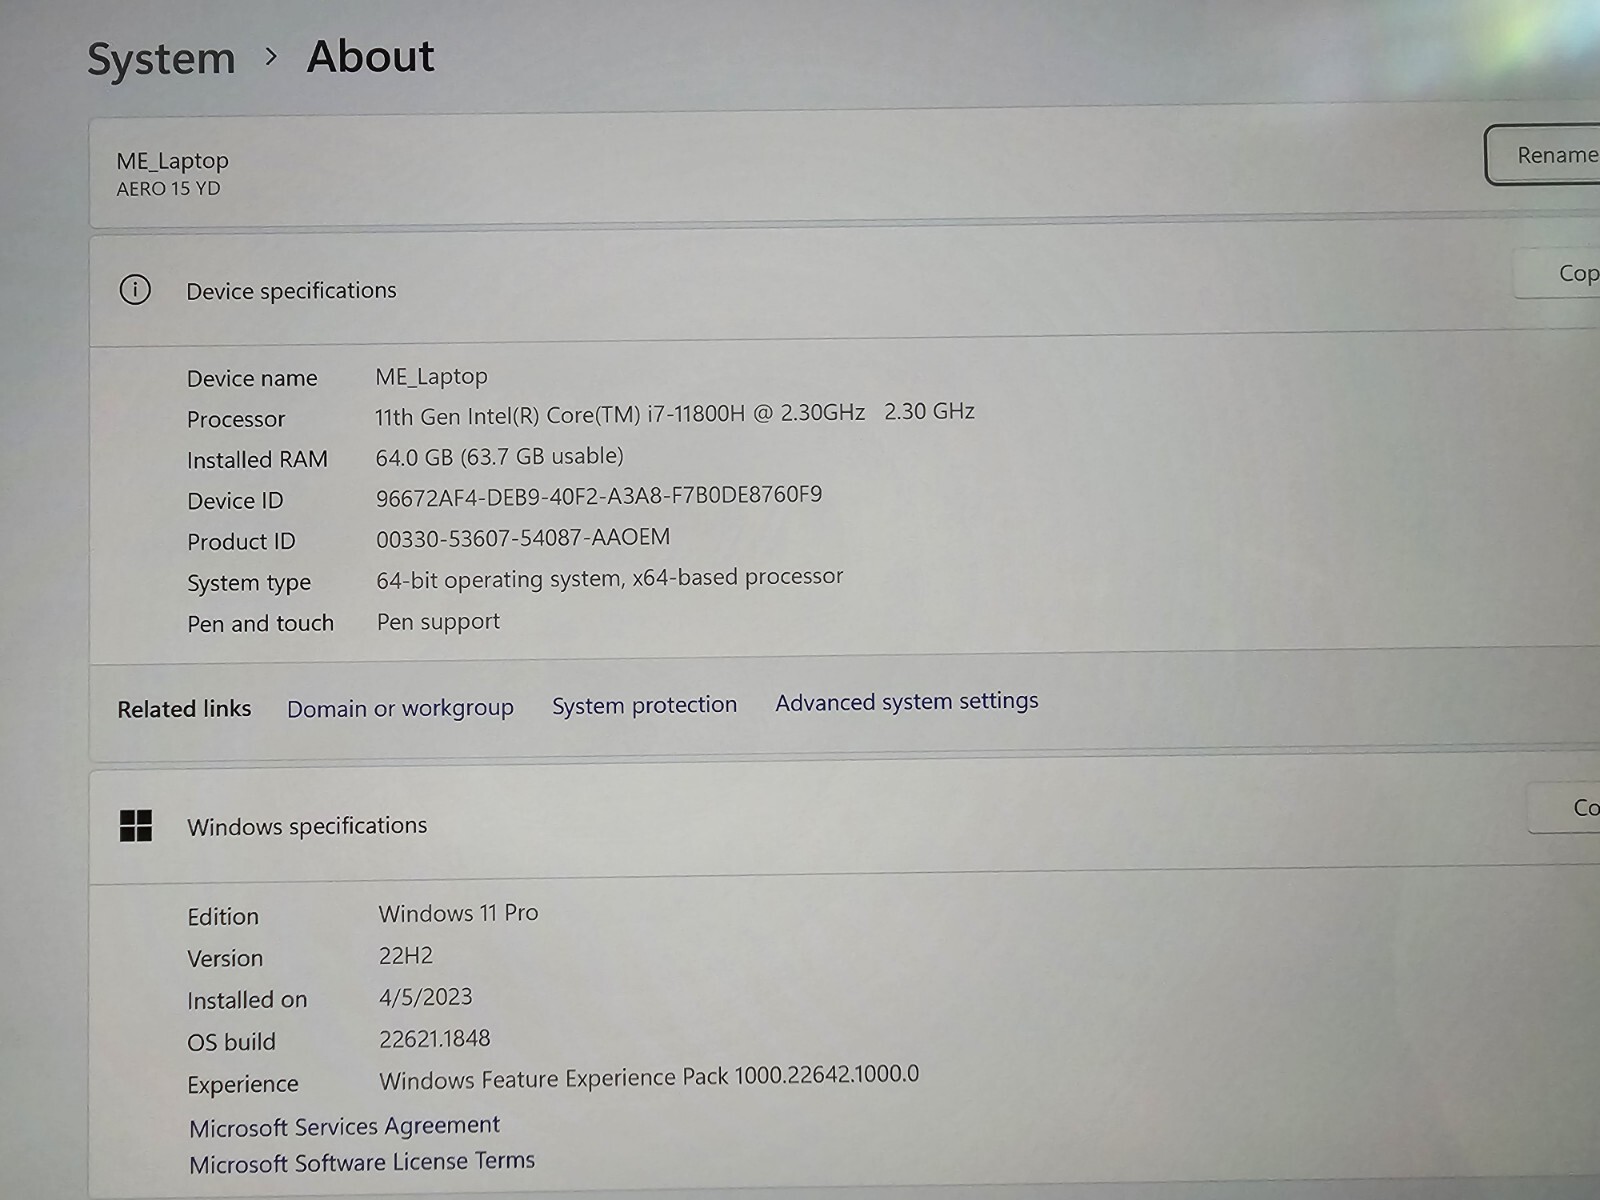Copy device specifications with Copy button
The height and width of the screenshot is (1200, 1600).
click(1558, 273)
